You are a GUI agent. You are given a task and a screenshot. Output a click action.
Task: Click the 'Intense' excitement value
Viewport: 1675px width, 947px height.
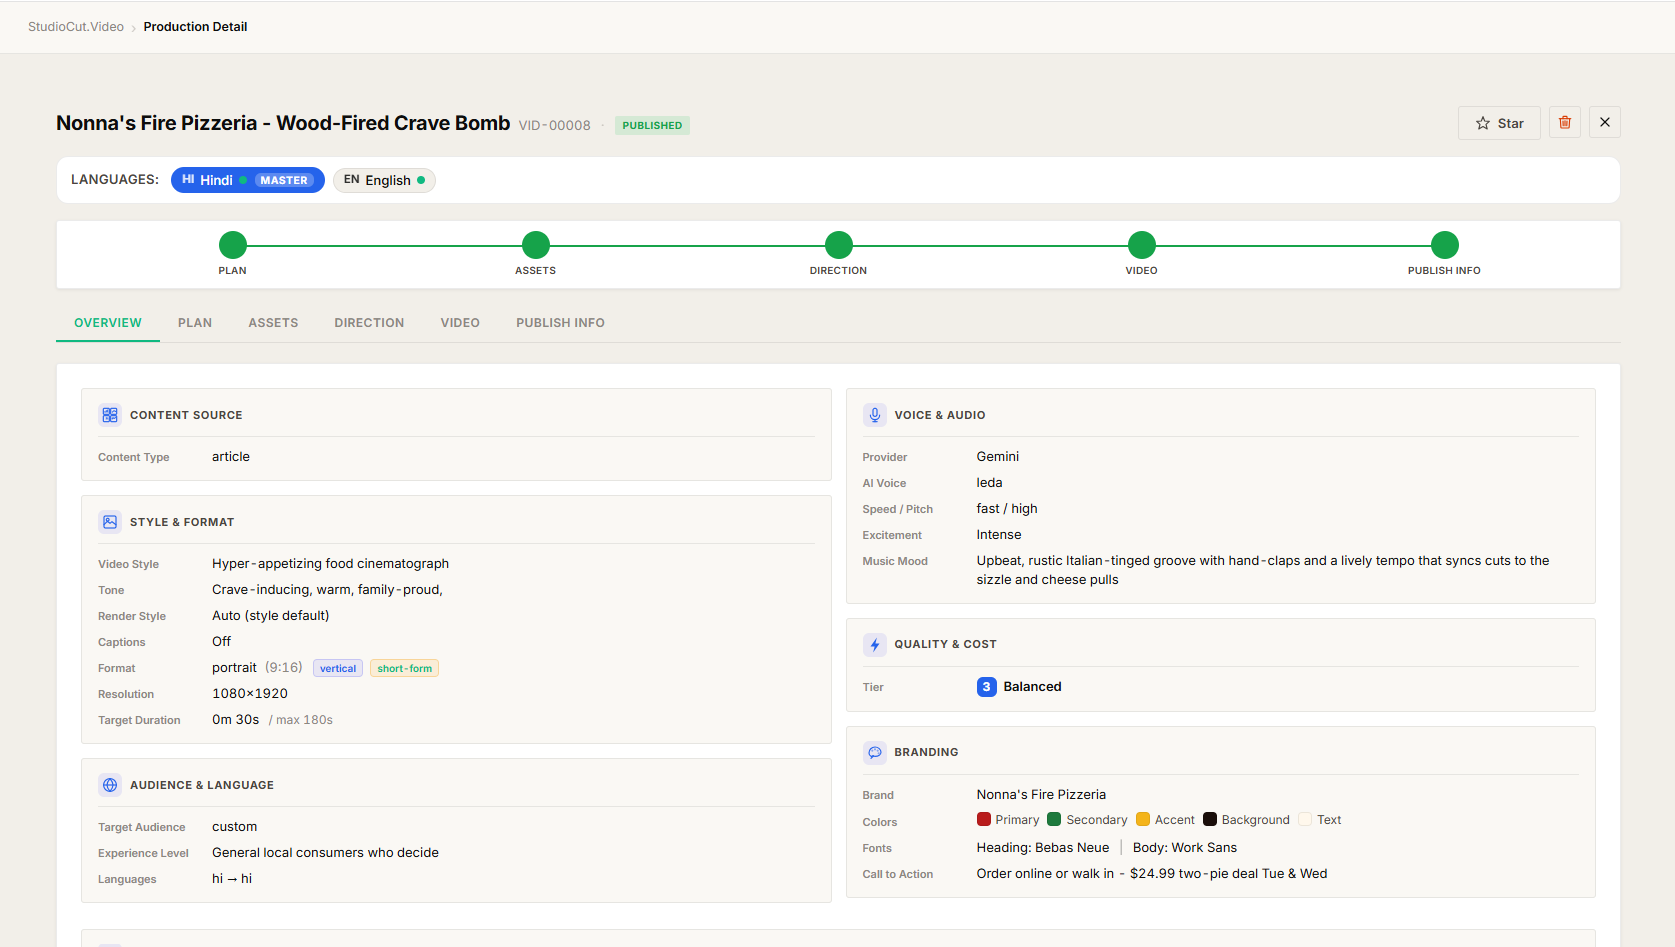point(999,535)
